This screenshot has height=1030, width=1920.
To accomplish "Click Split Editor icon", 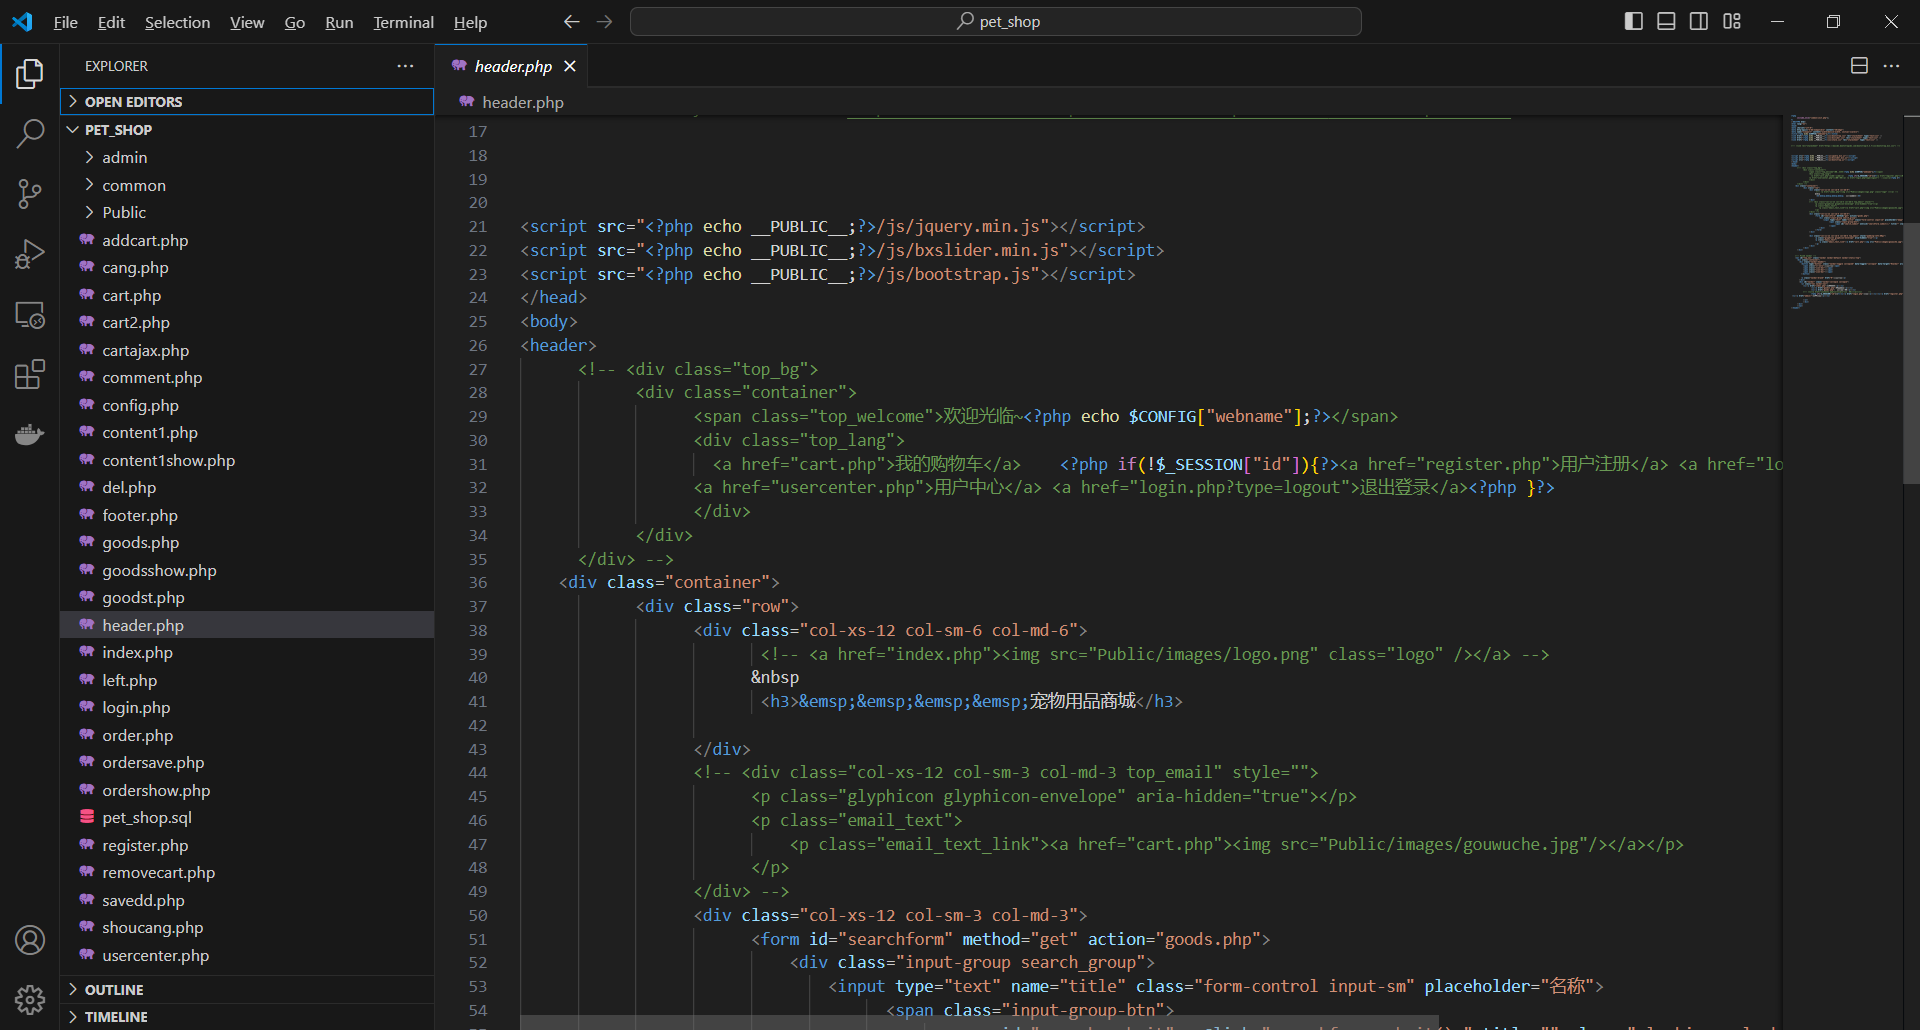I will [x=1859, y=66].
